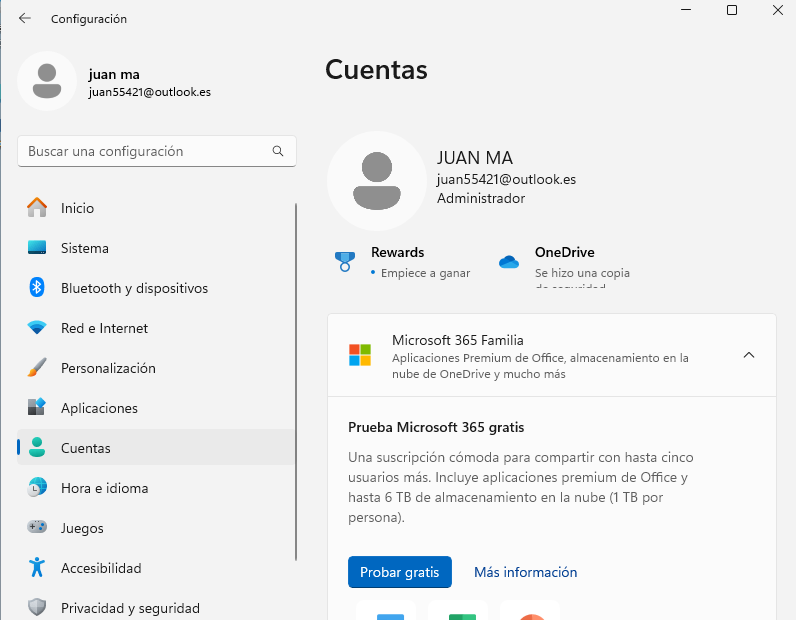796x620 pixels.
Task: Click the Aplicaciones icon
Action: pyautogui.click(x=37, y=407)
